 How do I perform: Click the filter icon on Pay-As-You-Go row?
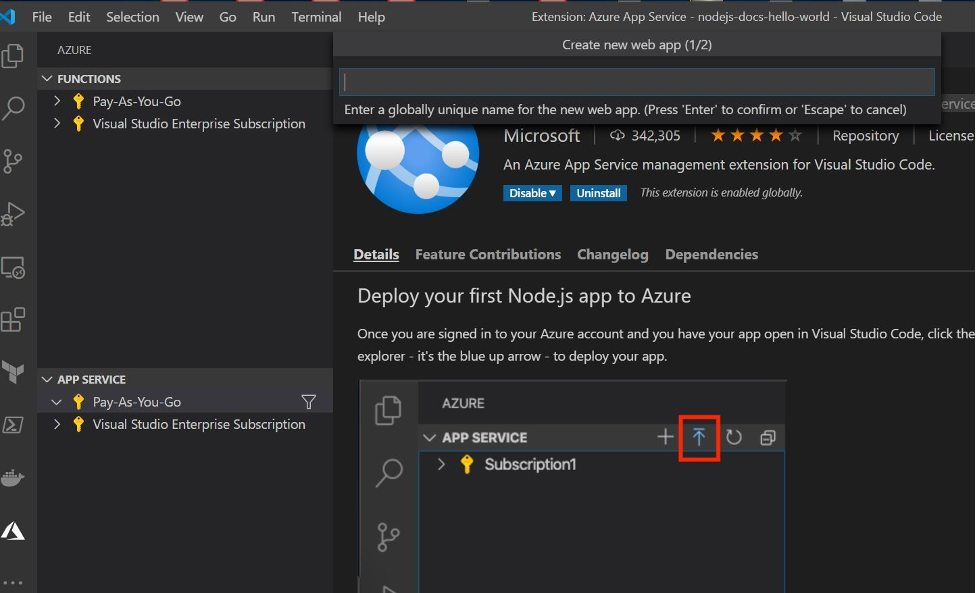tap(308, 402)
